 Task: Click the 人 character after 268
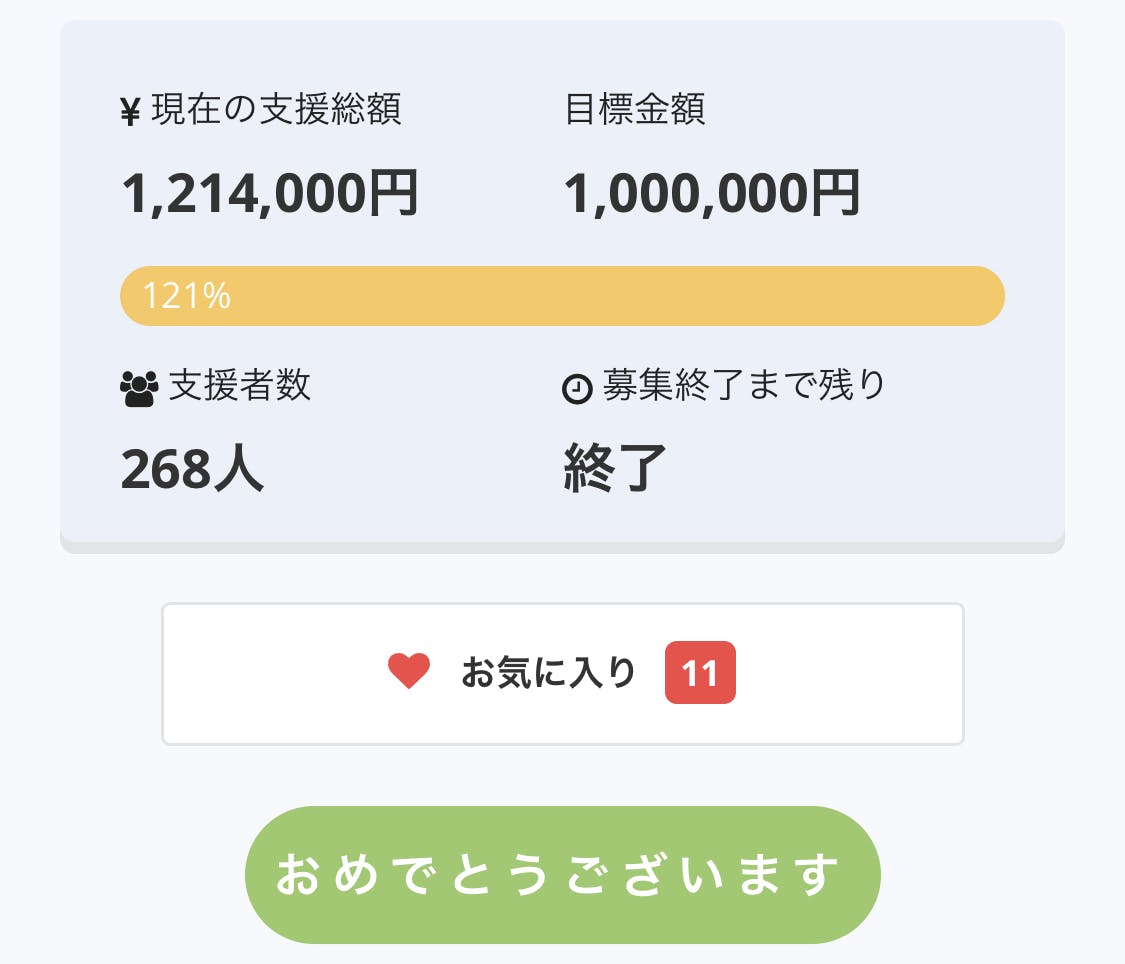click(240, 468)
